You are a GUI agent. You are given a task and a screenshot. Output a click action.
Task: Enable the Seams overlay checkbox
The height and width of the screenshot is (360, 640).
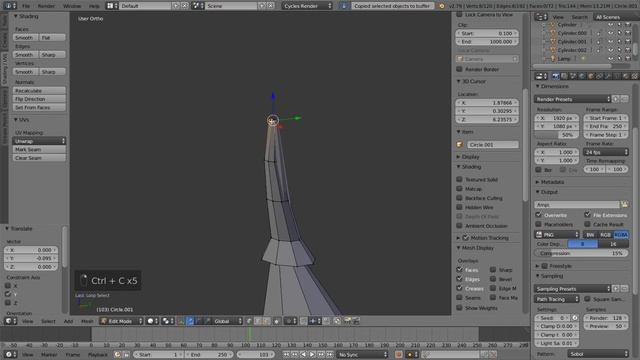tap(460, 298)
